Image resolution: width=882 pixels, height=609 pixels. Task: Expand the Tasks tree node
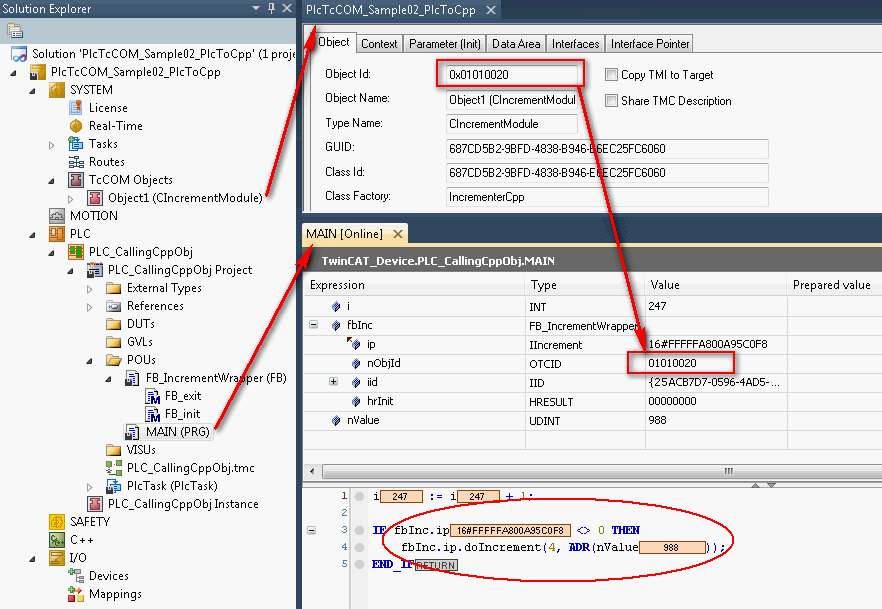(x=52, y=145)
